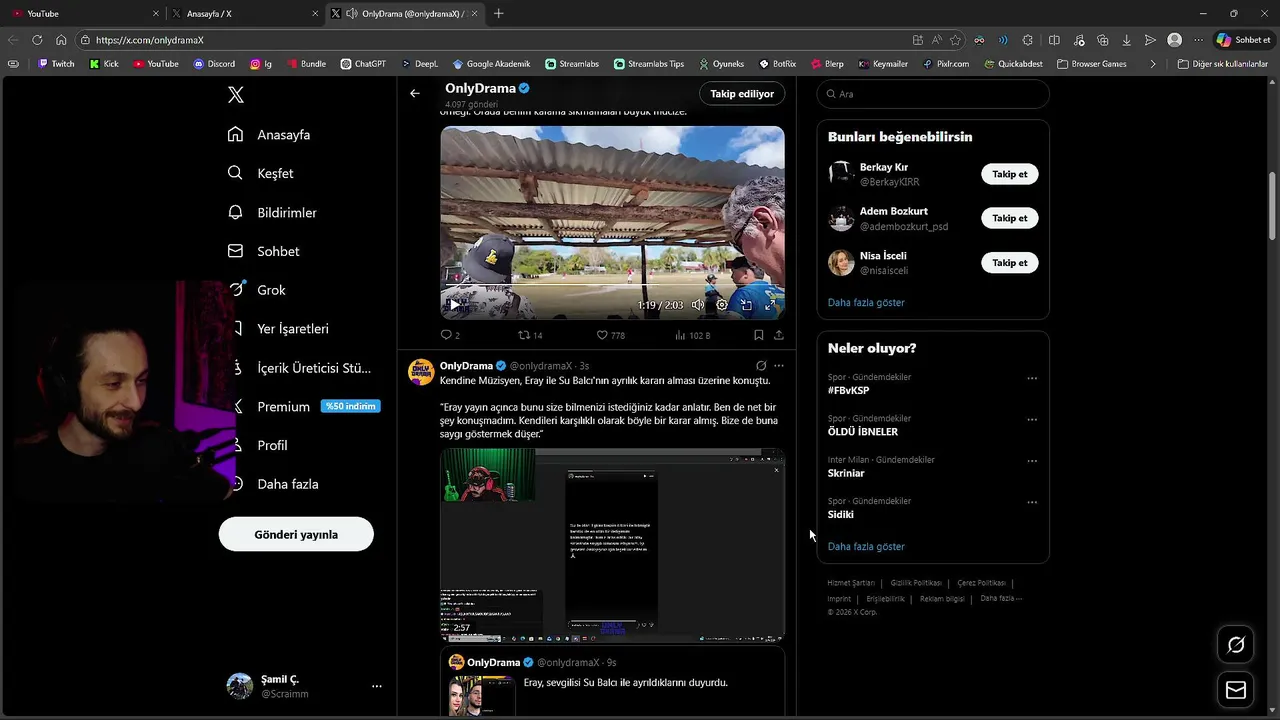Toggle picture-in-picture on the video
Screen dimensions: 1280x720
(746, 305)
